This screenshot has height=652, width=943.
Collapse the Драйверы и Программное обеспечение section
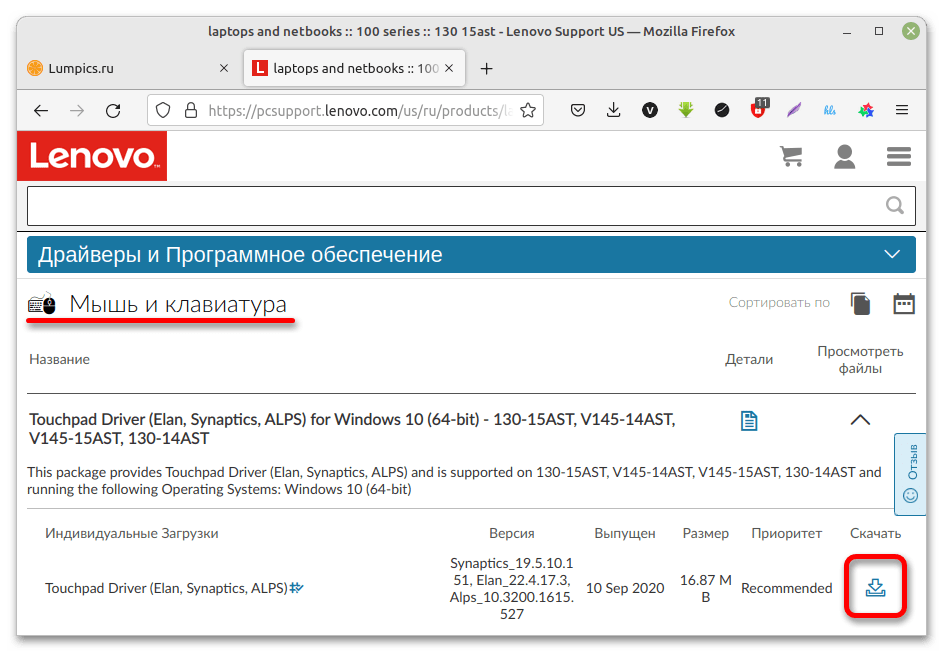tap(893, 254)
